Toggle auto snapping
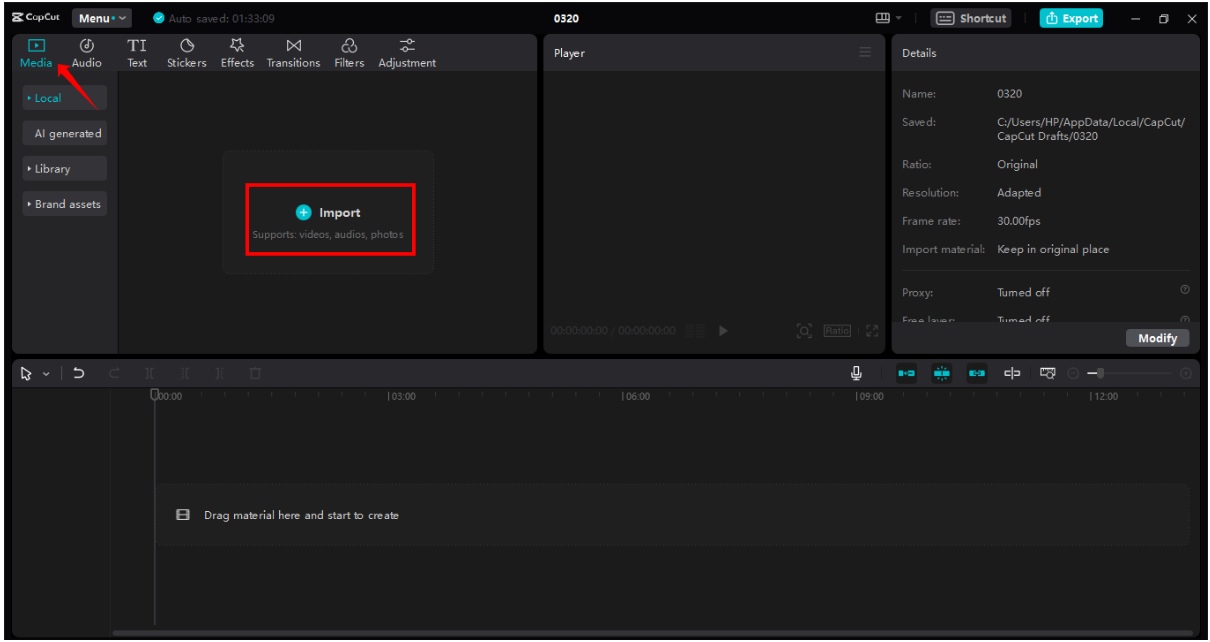Screen dimensions: 1210x642 pos(941,373)
